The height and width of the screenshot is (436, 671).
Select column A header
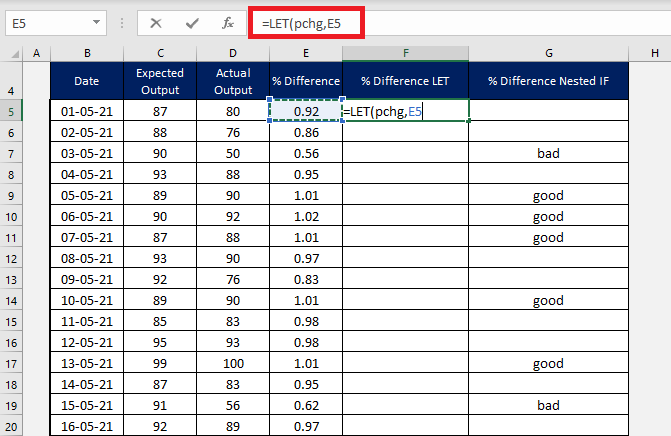point(36,53)
